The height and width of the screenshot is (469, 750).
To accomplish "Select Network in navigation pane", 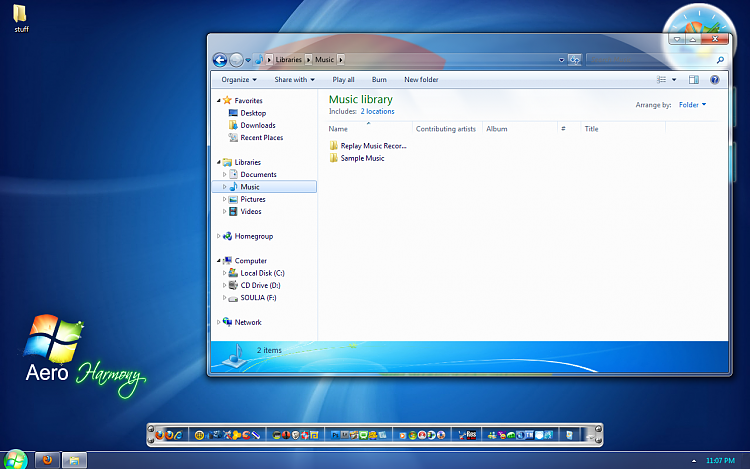I will click(x=242, y=322).
